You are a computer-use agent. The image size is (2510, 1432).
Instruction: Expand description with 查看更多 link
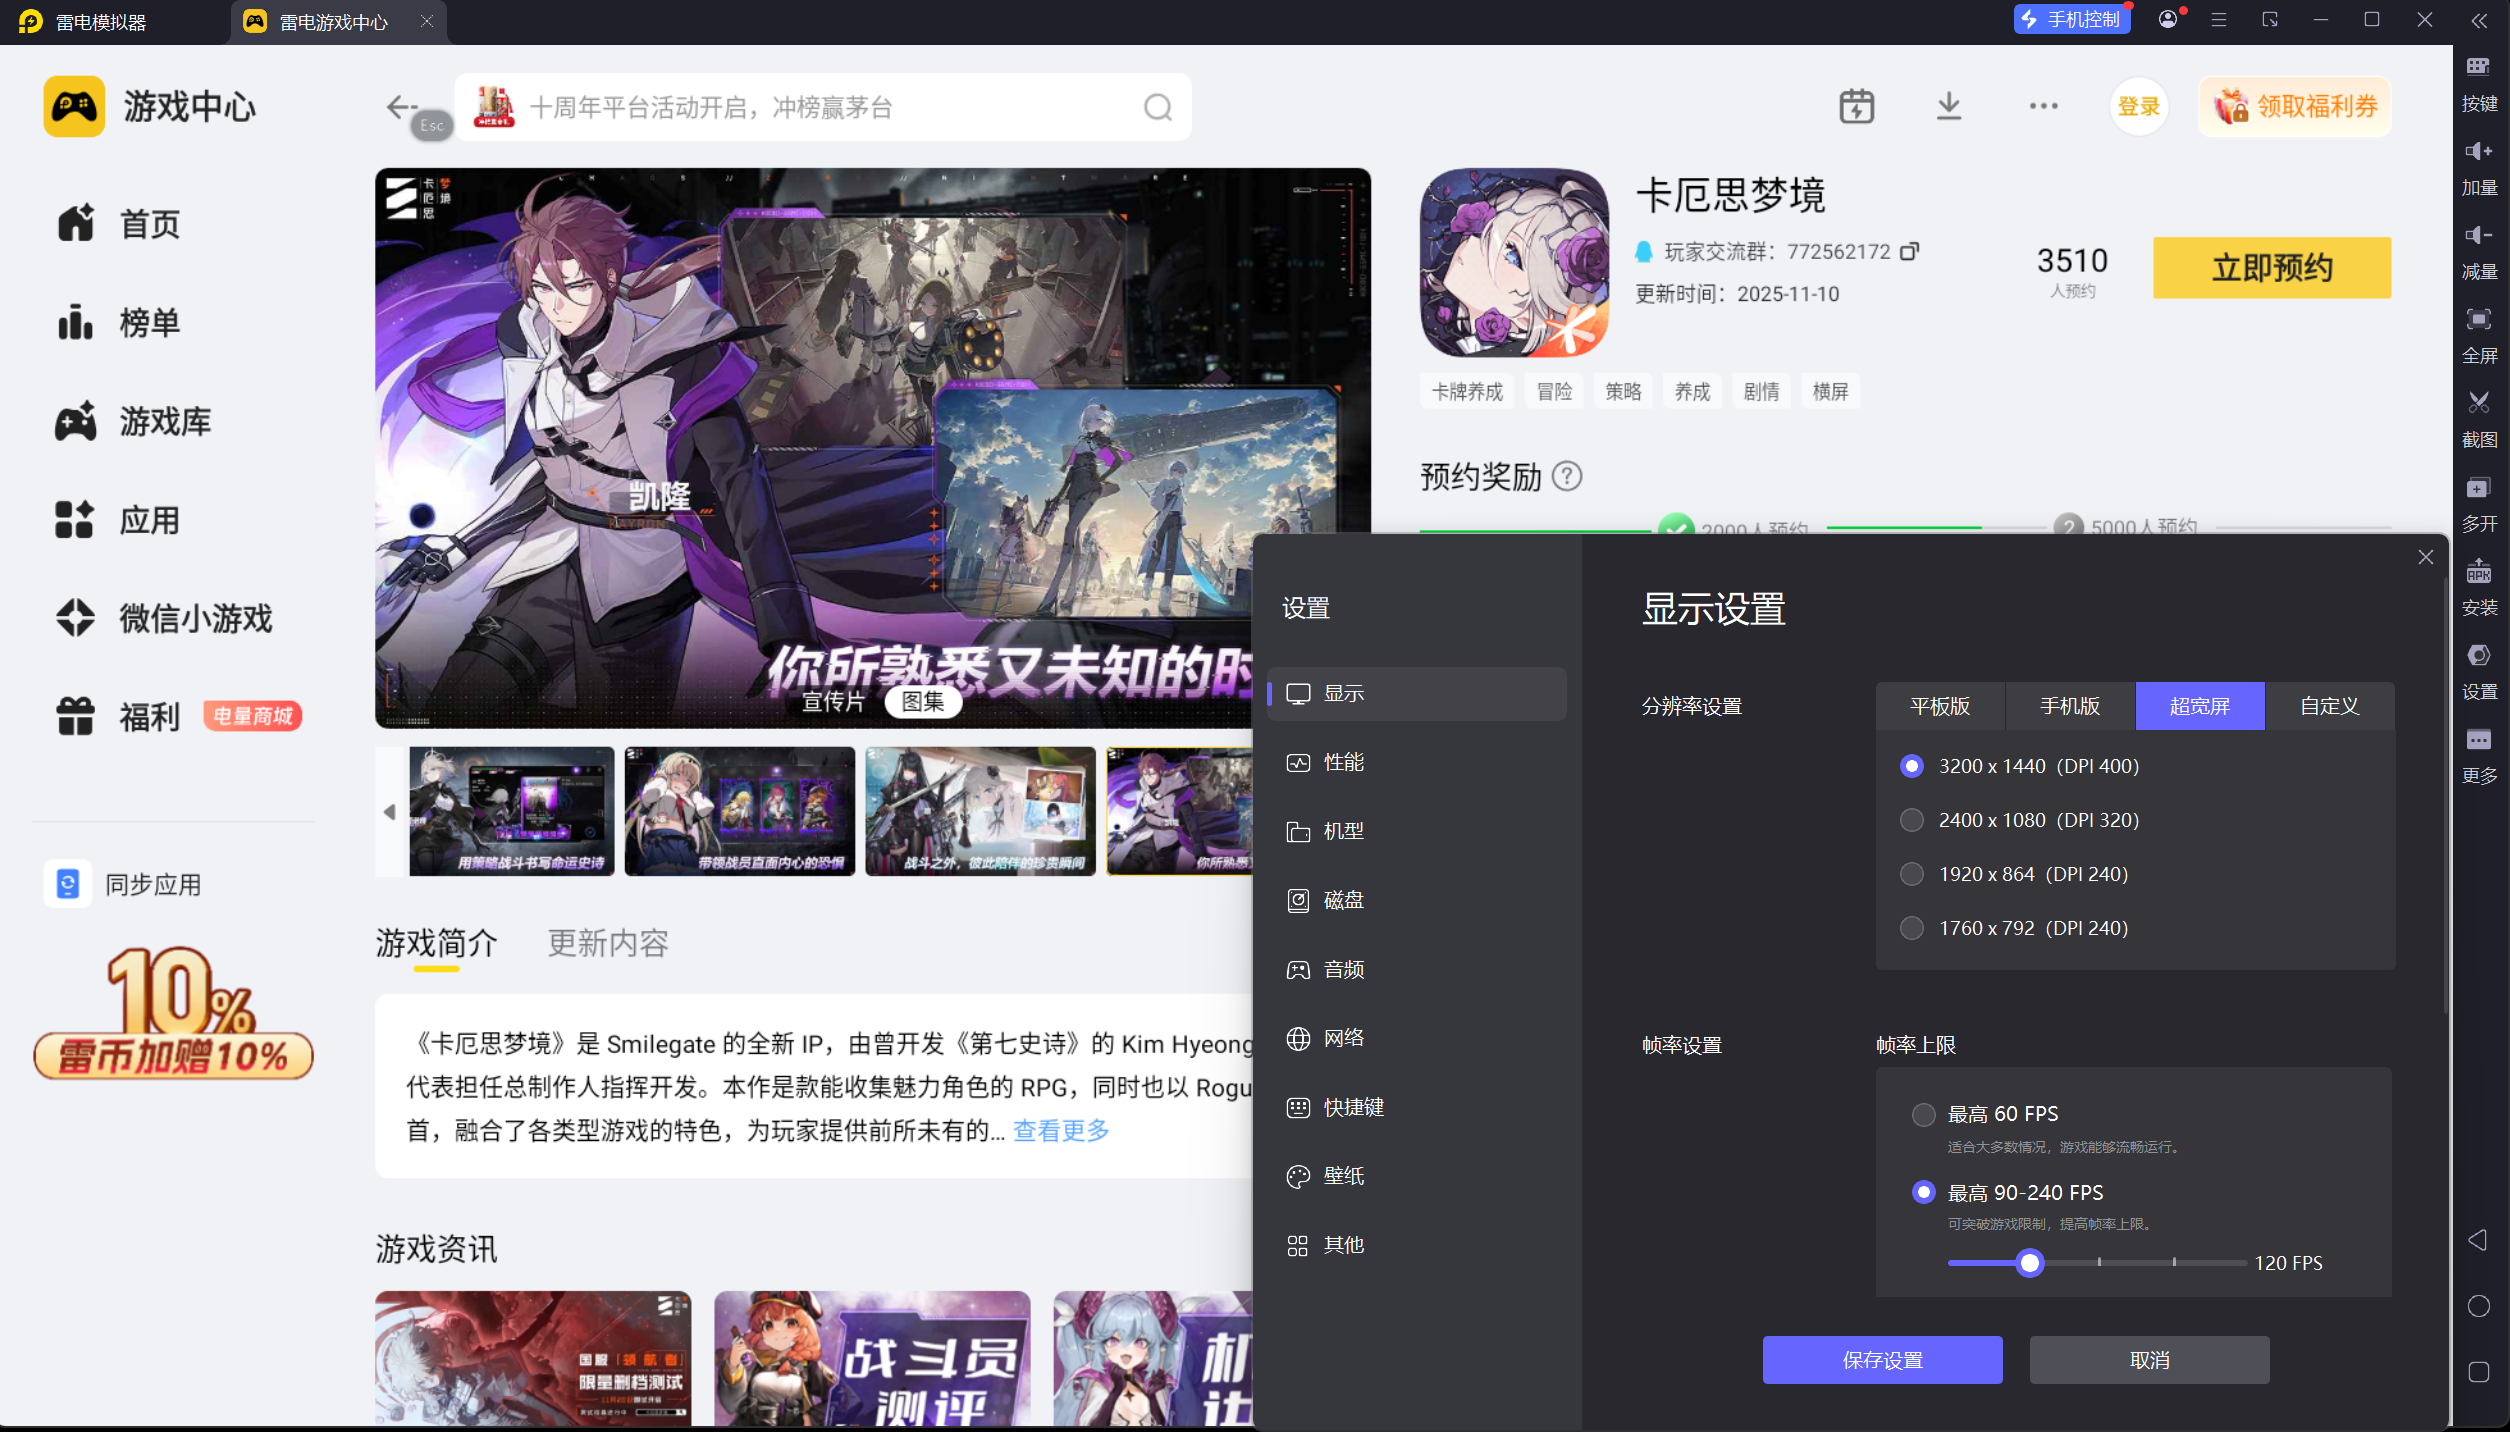click(1061, 1131)
